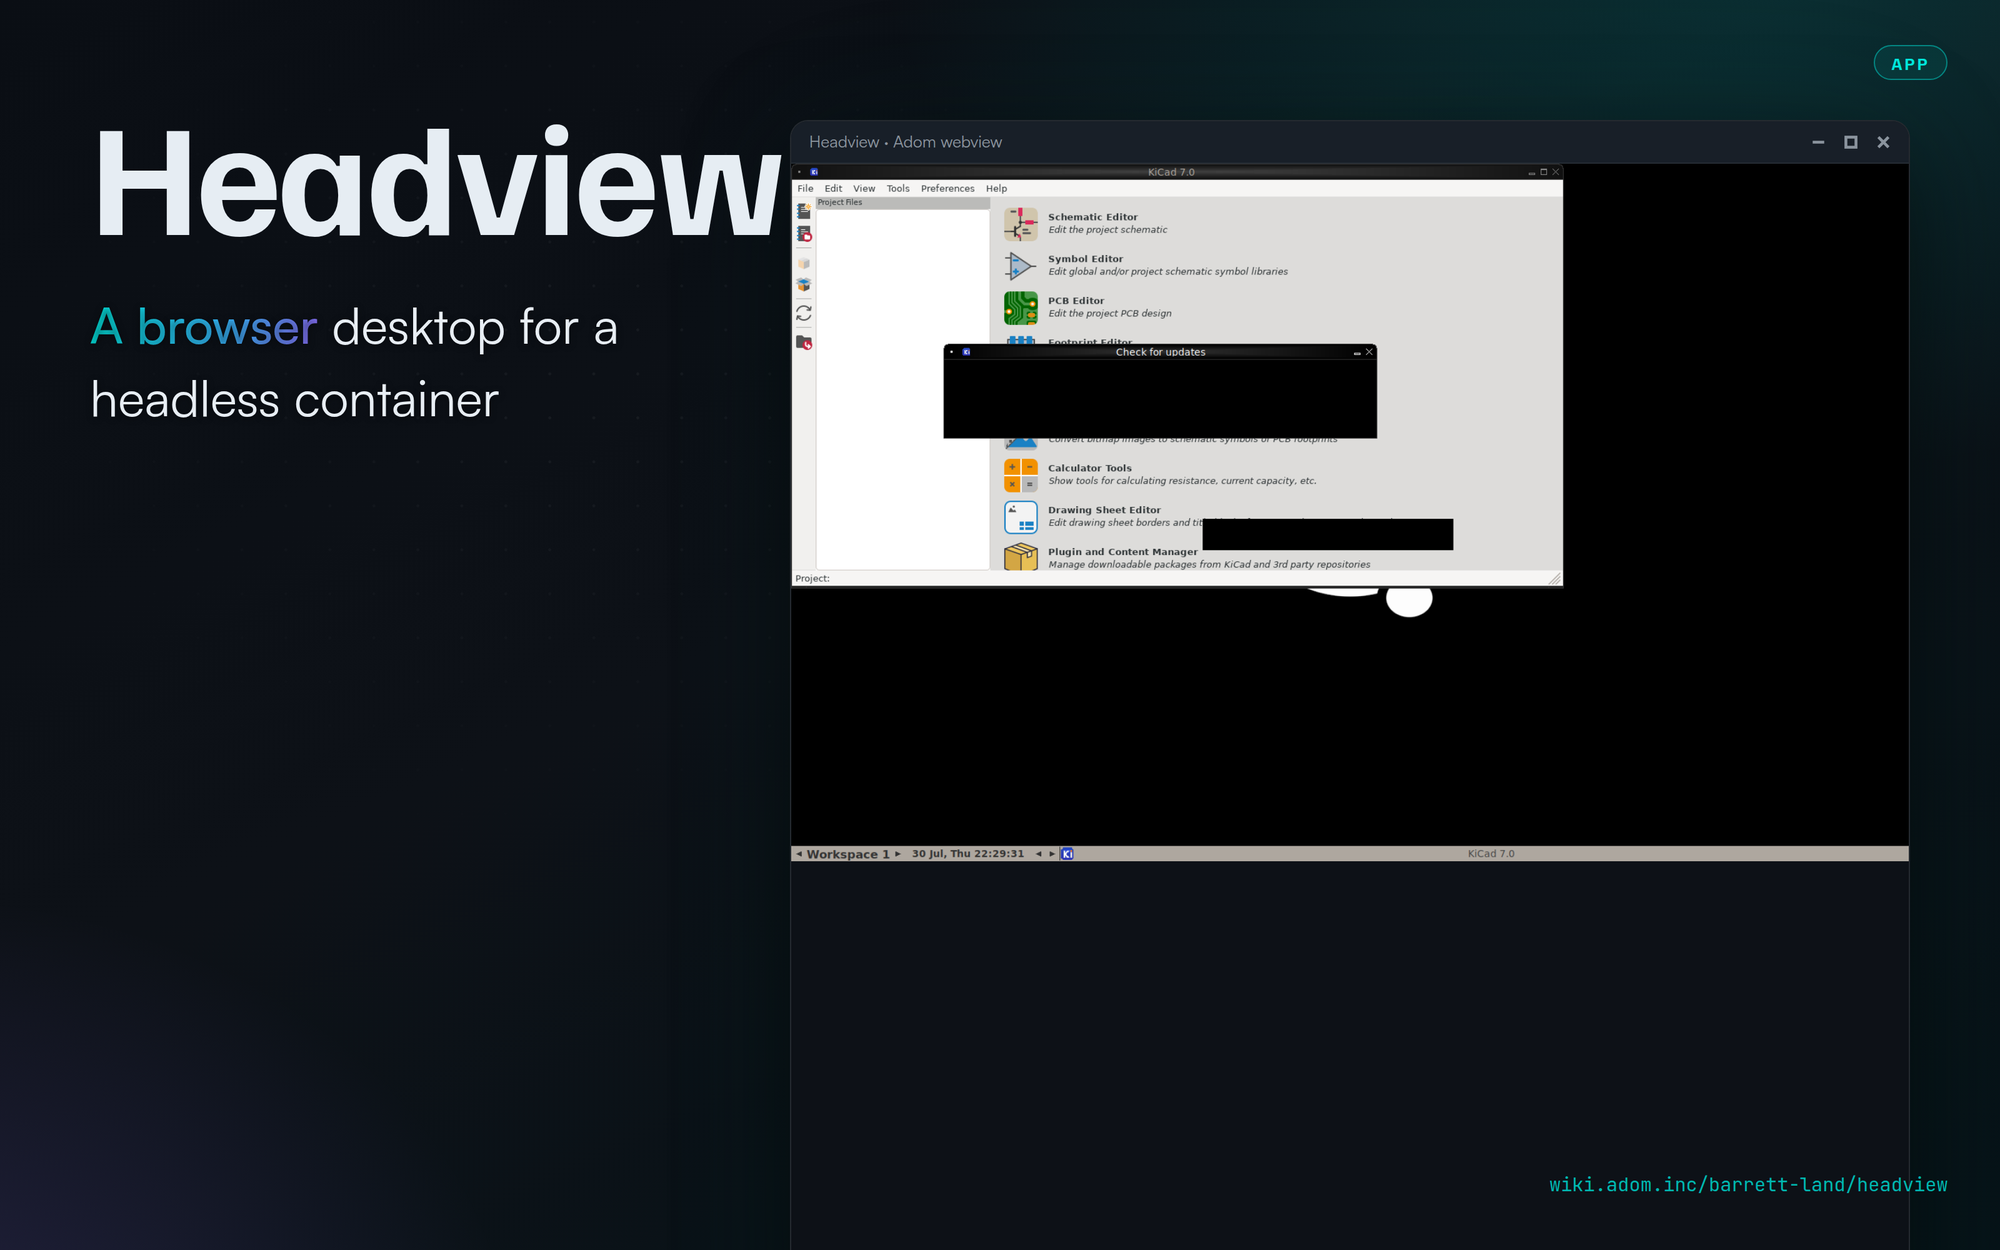This screenshot has height=1250, width=2000.
Task: Click the greyed-out Archive Project icon
Action: [x=804, y=263]
